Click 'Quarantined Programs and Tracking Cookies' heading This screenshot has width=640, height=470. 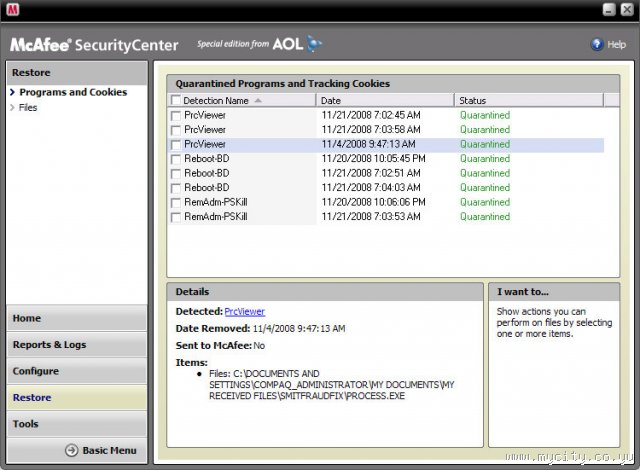[282, 84]
